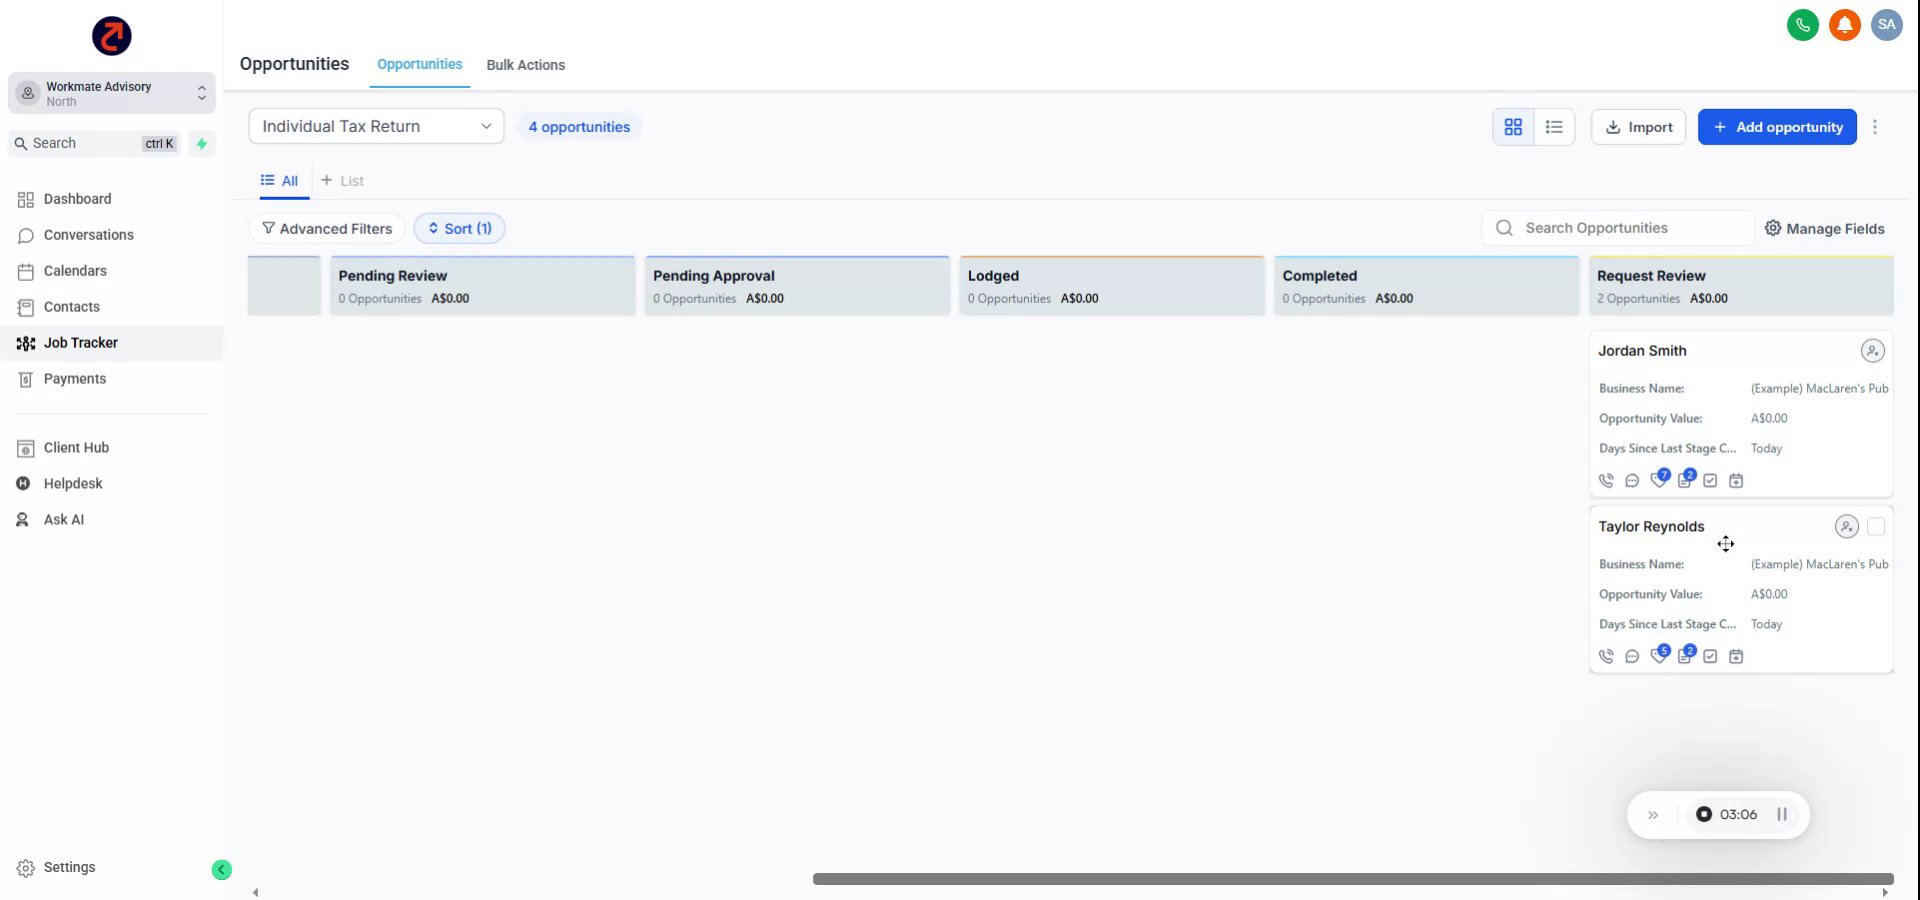Click the Add opportunity button
Image resolution: width=1920 pixels, height=900 pixels.
pos(1777,127)
